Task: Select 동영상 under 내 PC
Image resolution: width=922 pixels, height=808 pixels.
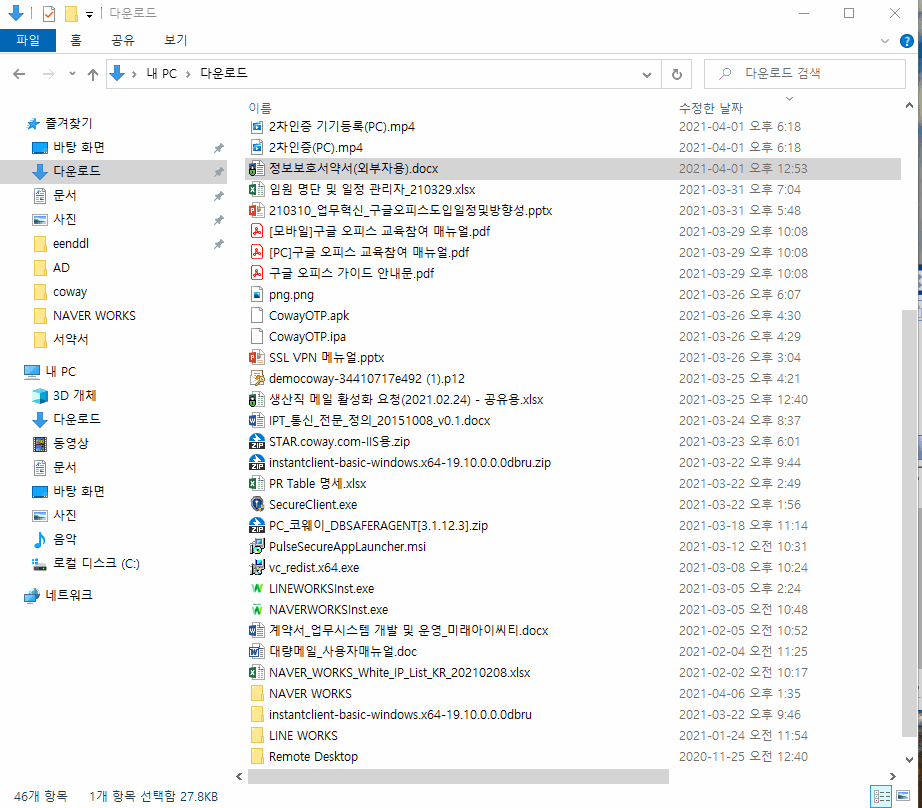Action: [71, 443]
